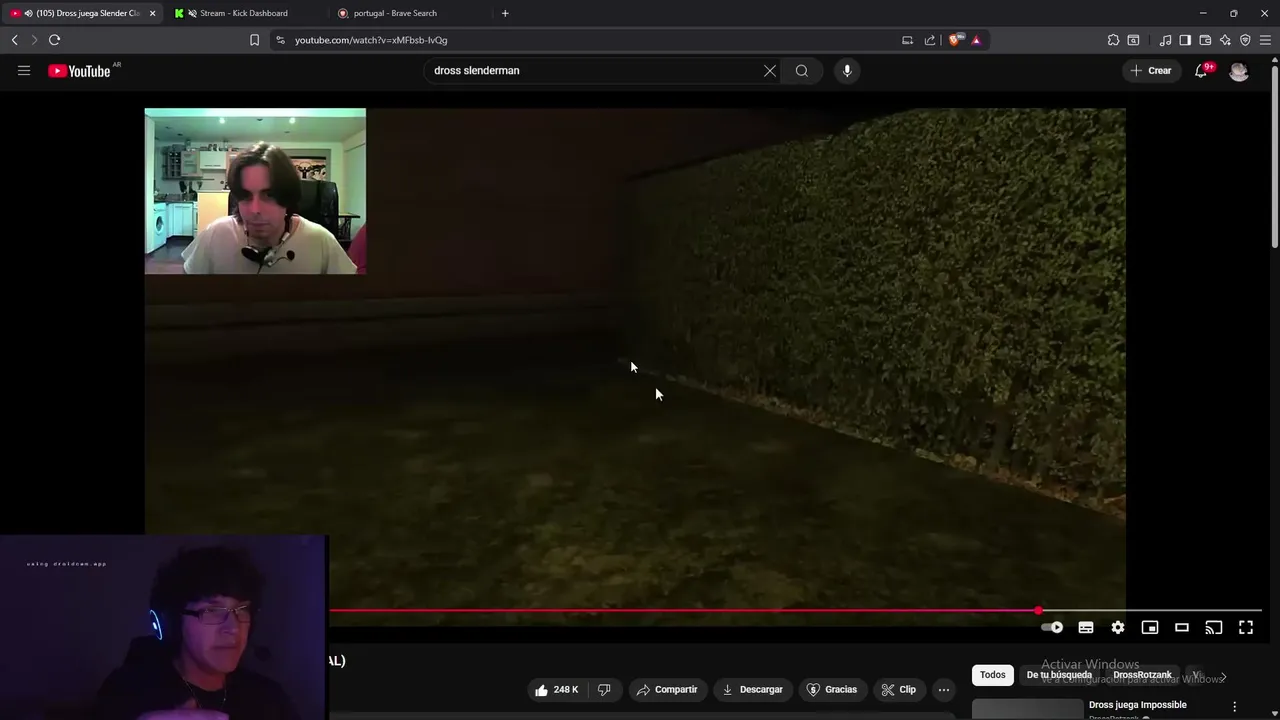Viewport: 1280px width, 720px height.
Task: Click the Compartir button
Action: [667, 690]
